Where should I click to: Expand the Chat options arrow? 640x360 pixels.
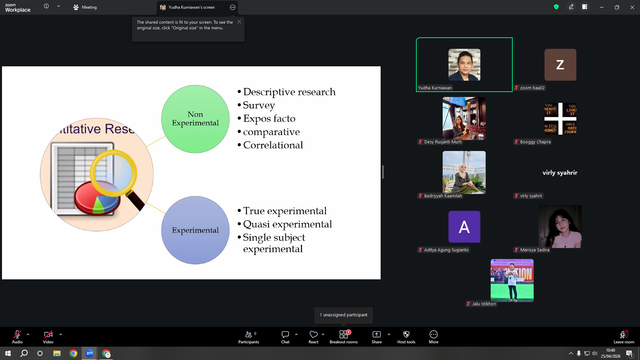click(296, 334)
